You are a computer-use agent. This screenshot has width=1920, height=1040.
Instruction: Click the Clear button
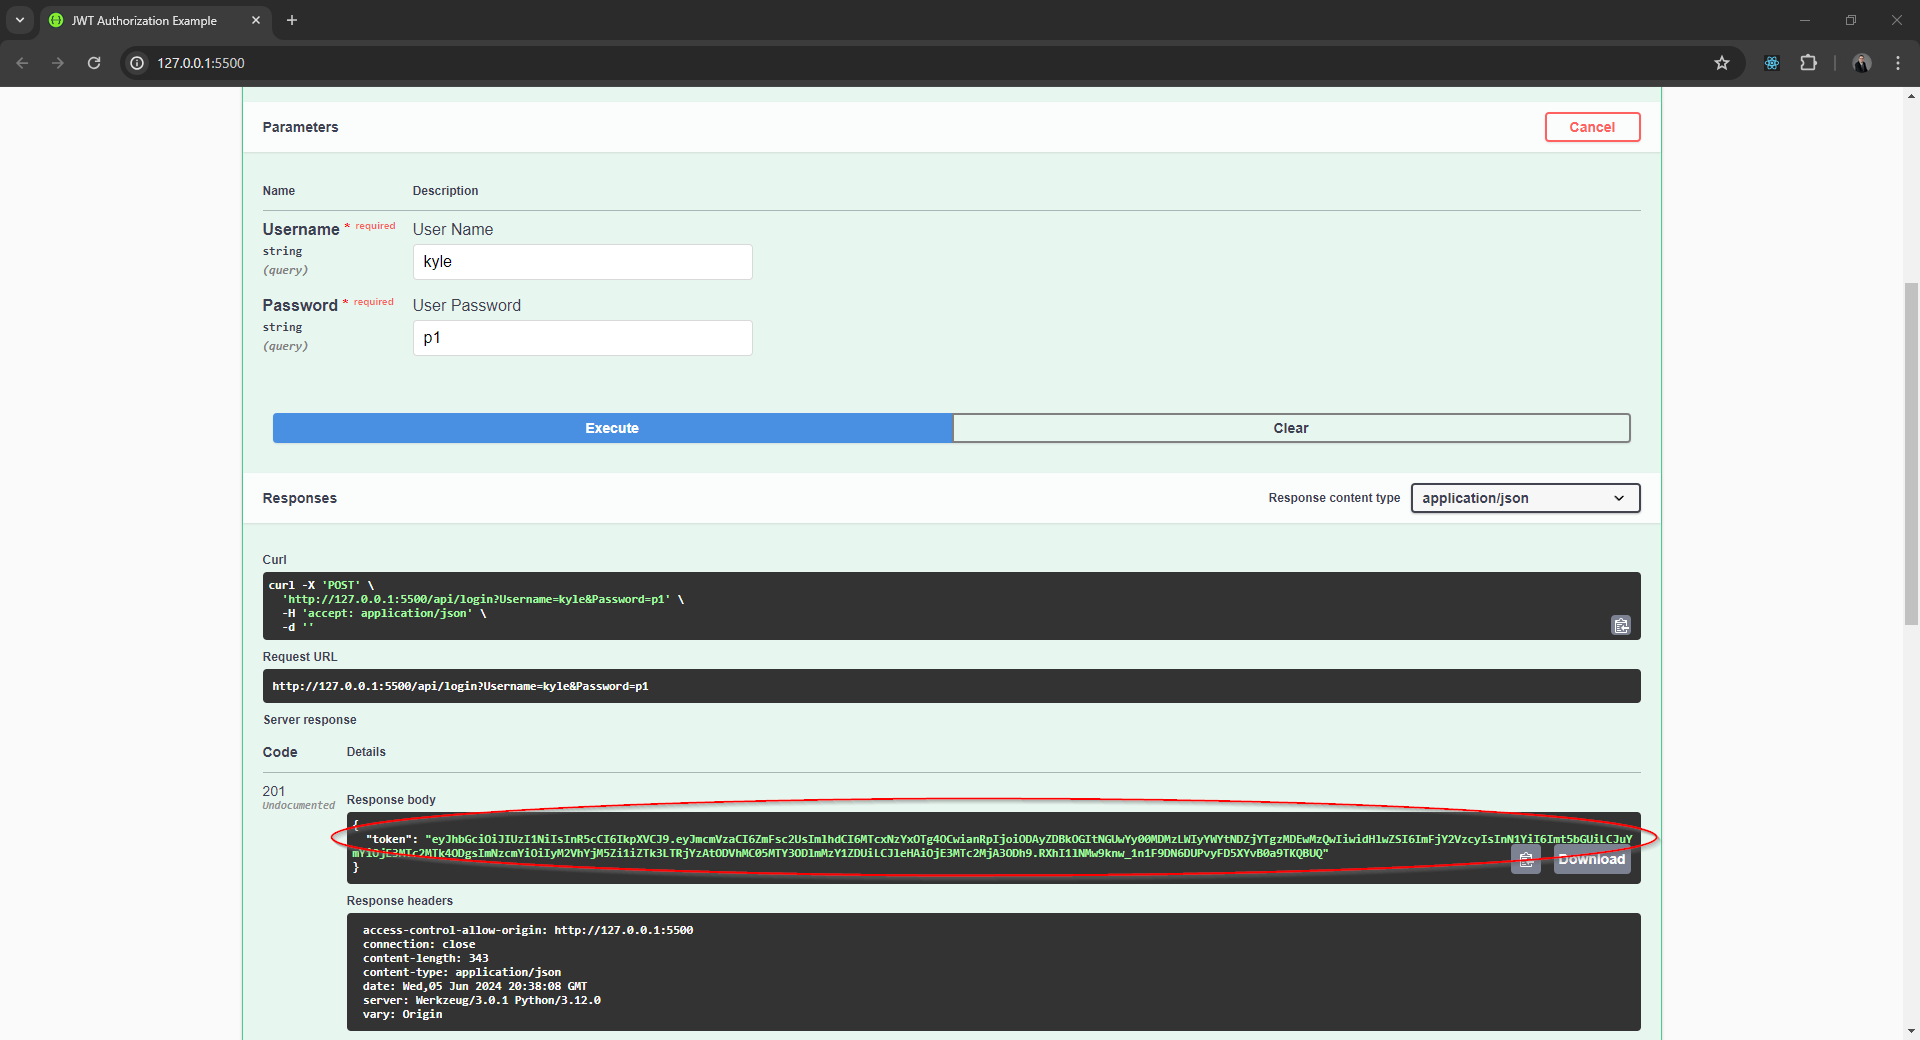[x=1290, y=428]
